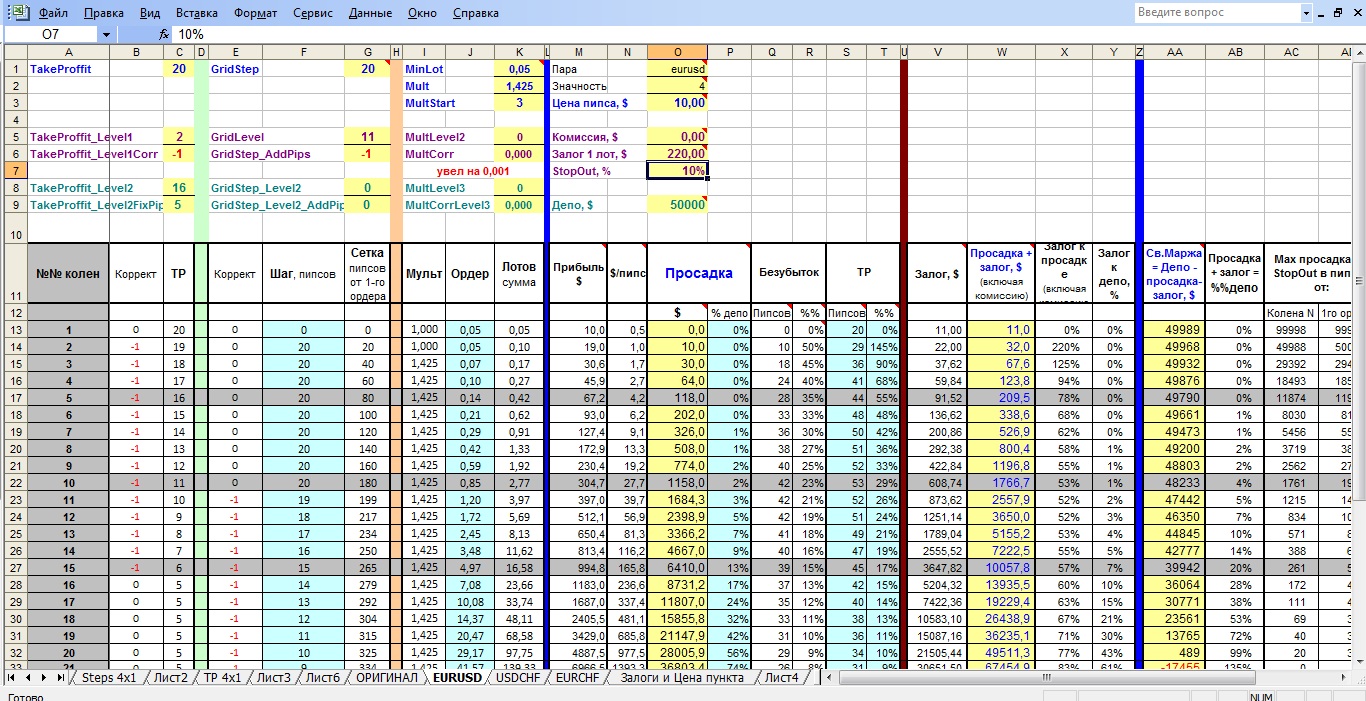Click the Select All corner above row 1

(14, 52)
